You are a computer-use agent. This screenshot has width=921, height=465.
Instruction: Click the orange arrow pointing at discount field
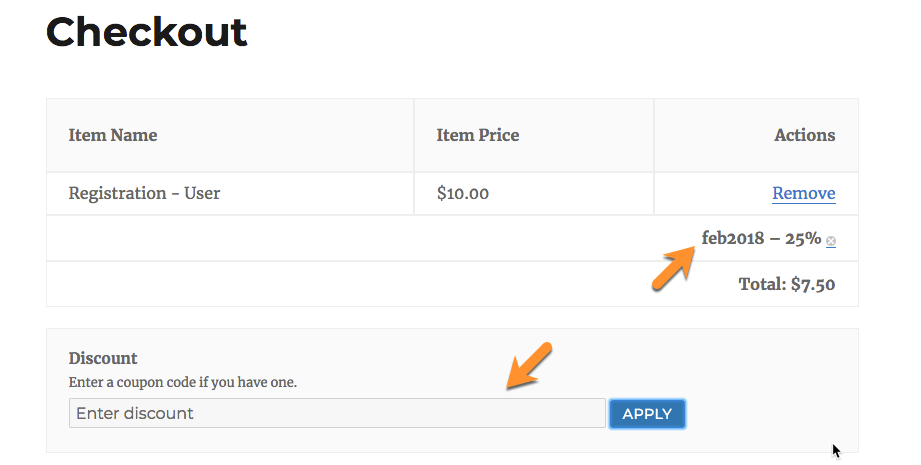[x=530, y=366]
